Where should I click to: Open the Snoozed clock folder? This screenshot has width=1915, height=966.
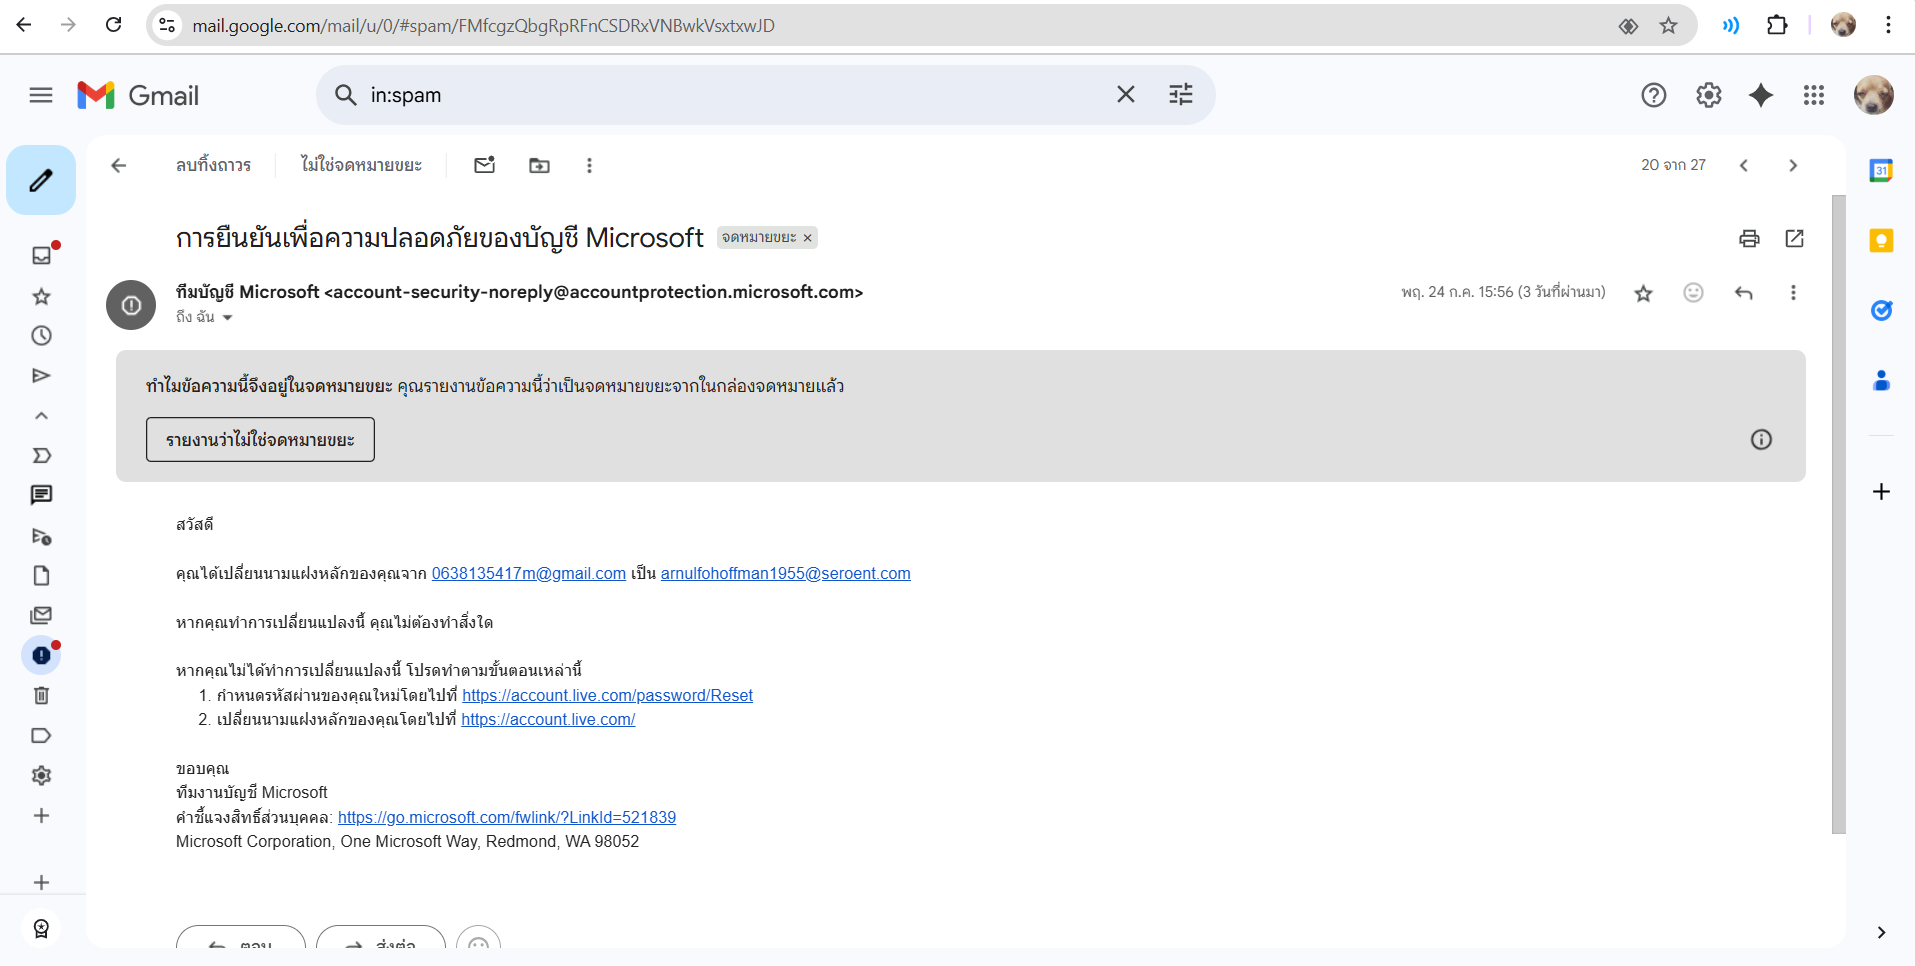(41, 336)
